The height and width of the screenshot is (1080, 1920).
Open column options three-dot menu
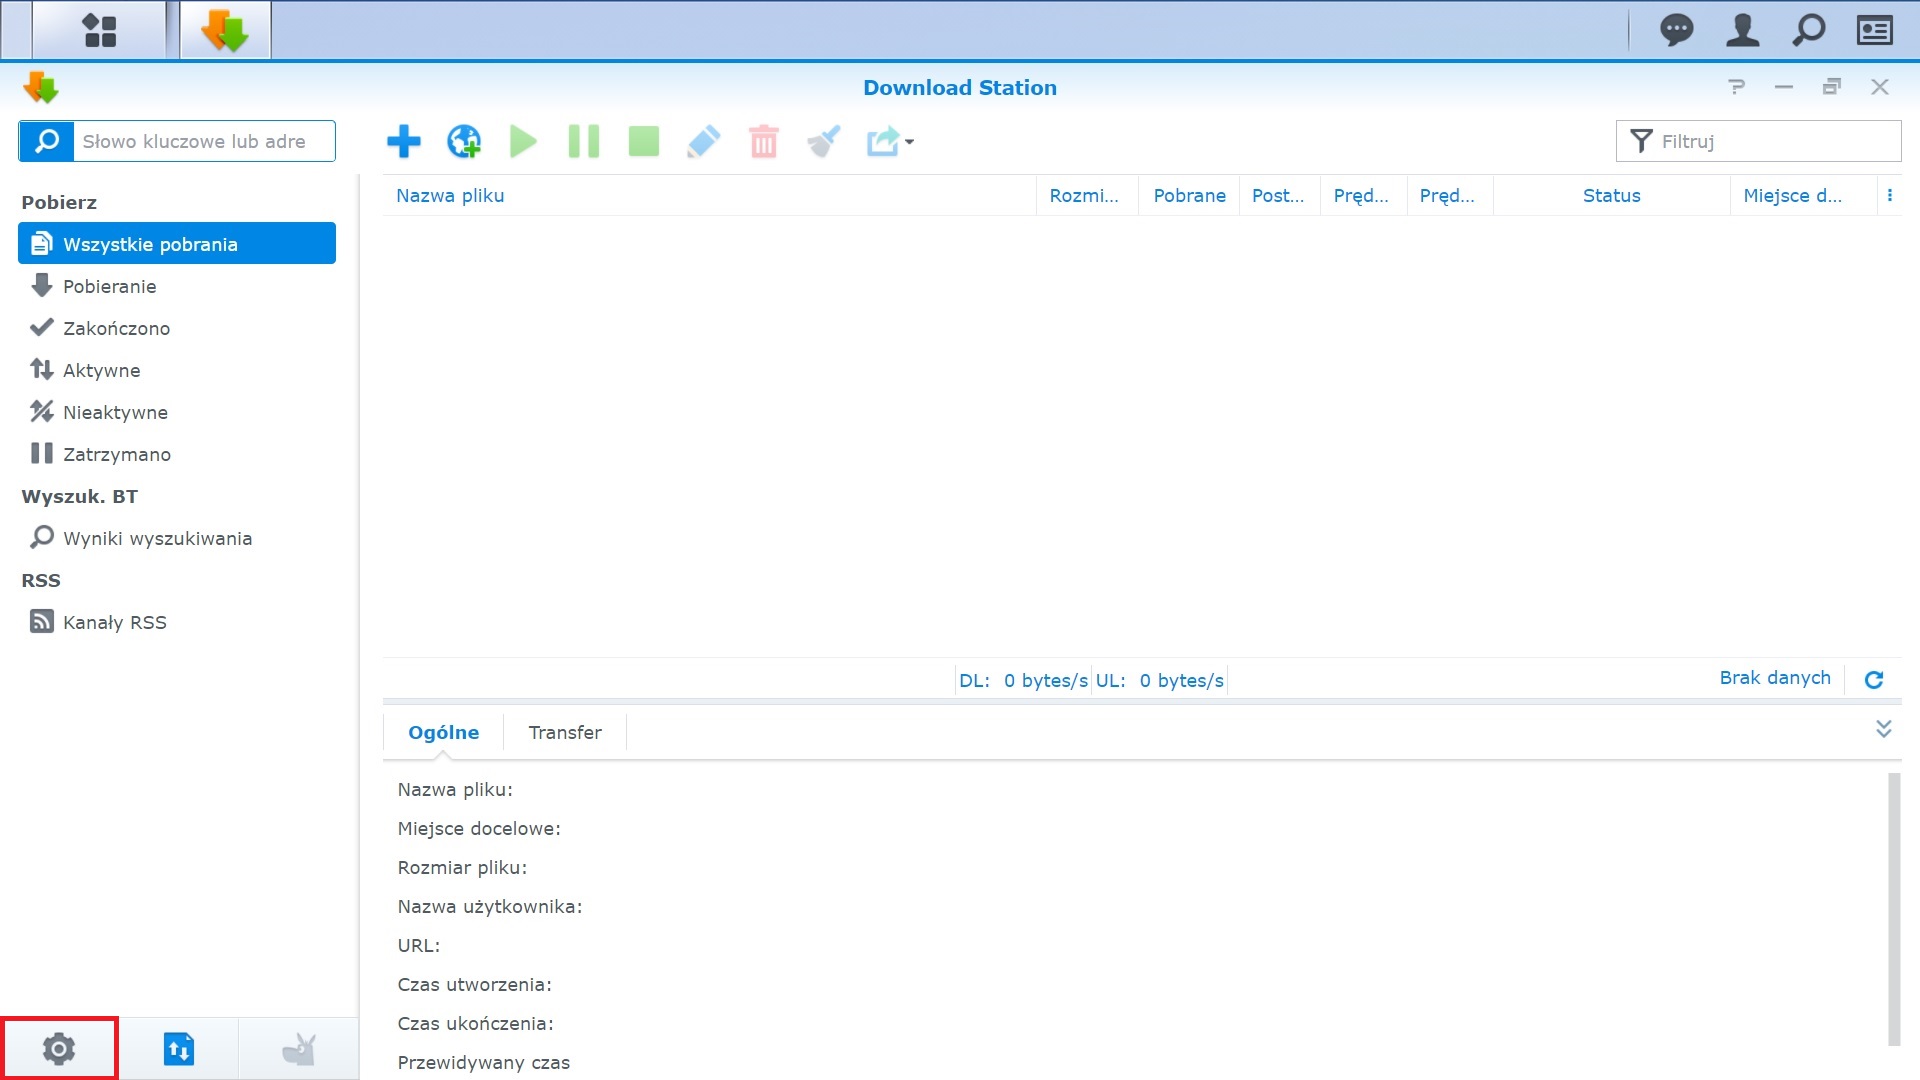pos(1890,196)
